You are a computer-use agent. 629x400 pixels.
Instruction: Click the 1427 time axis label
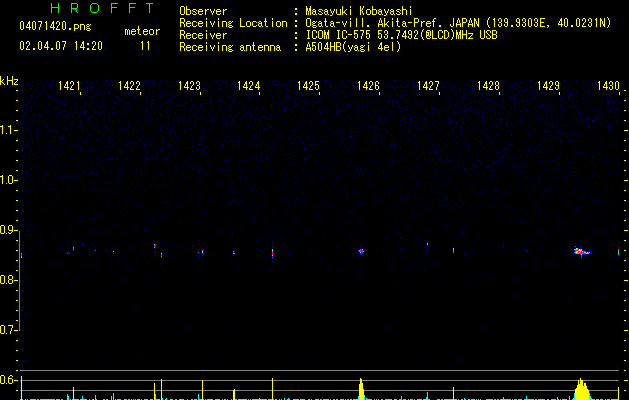[x=428, y=86]
